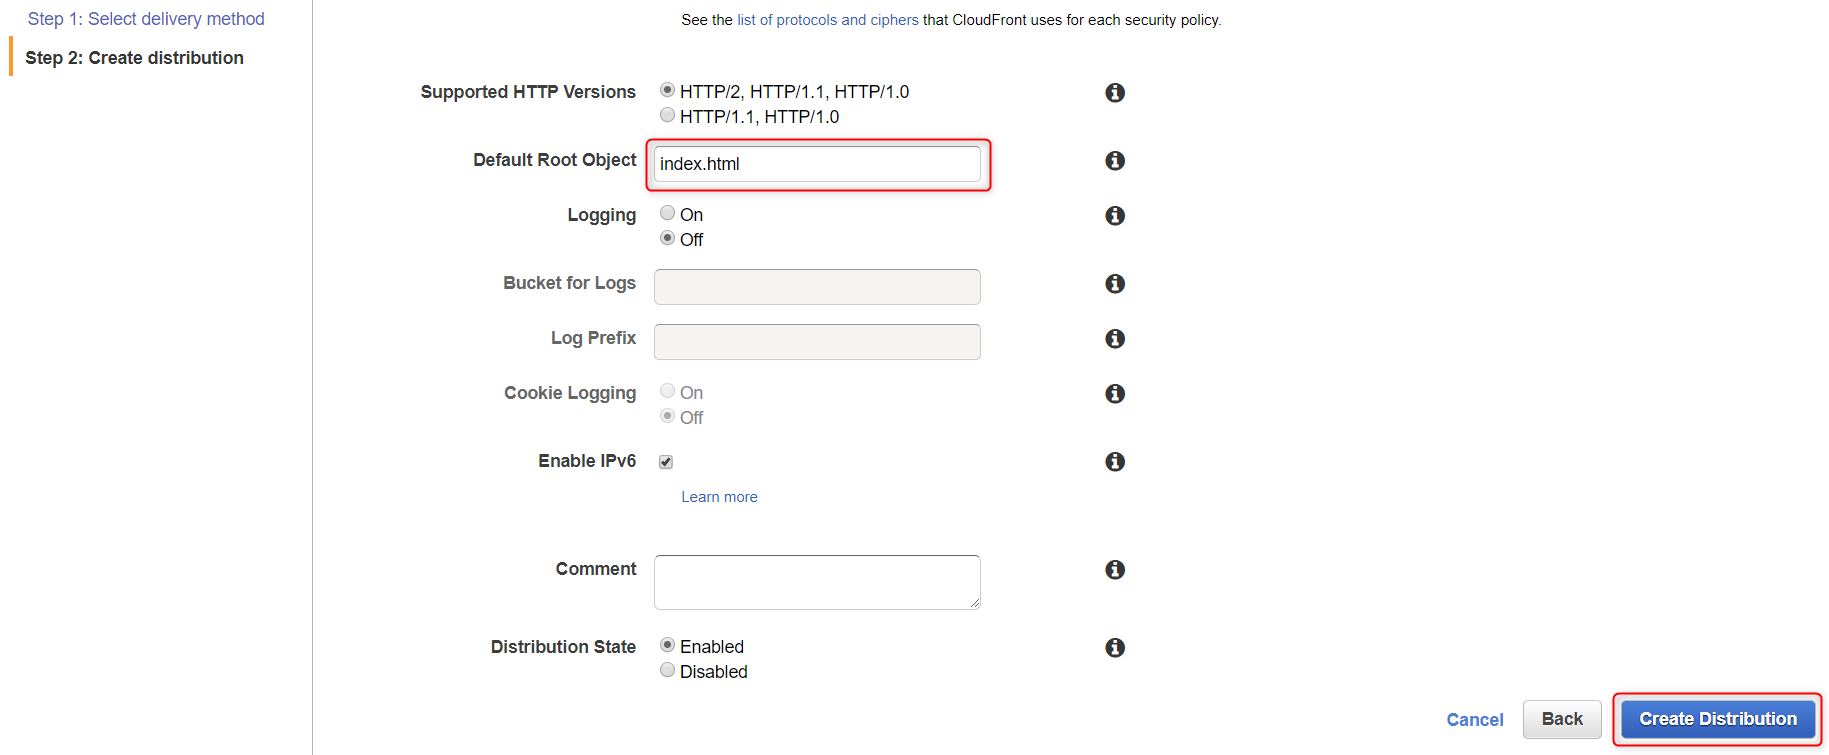The image size is (1829, 755).
Task: Click info icon for Default Root Object
Action: tap(1115, 161)
